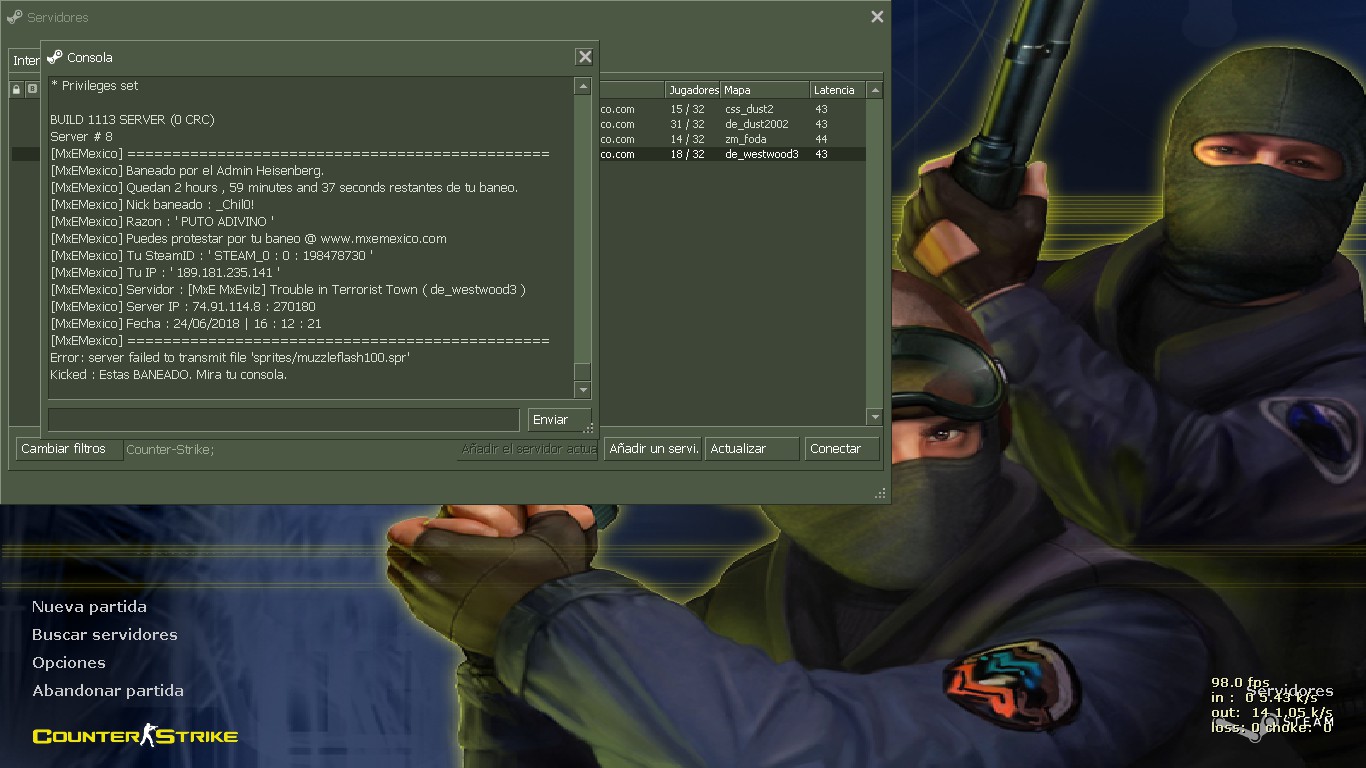The image size is (1366, 768).
Task: Close the Consola window
Action: [585, 57]
